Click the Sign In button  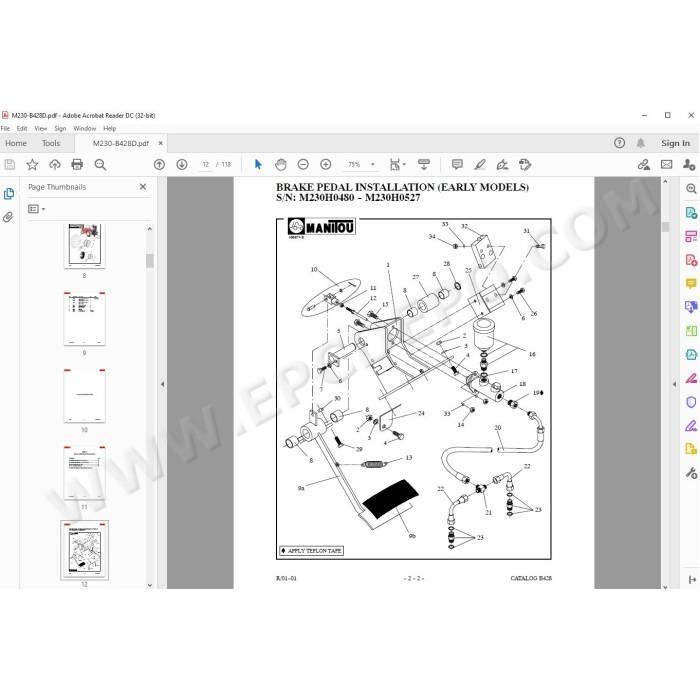point(675,143)
